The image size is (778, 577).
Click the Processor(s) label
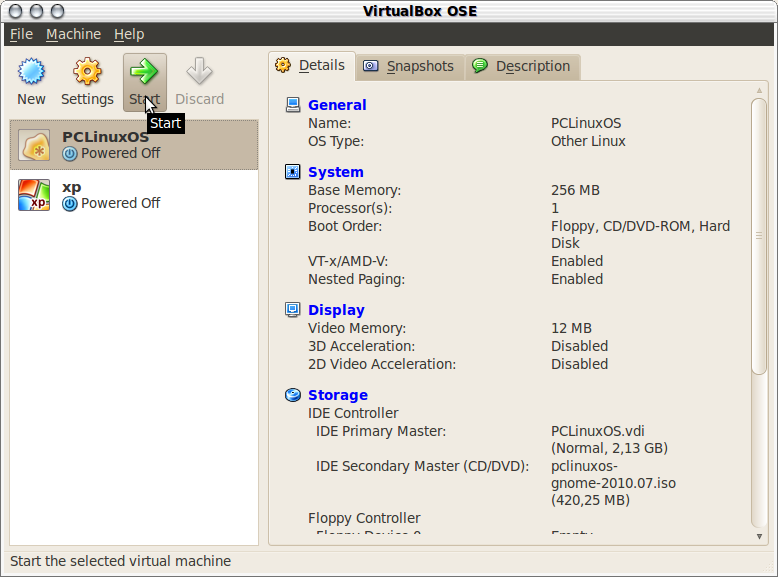350,208
